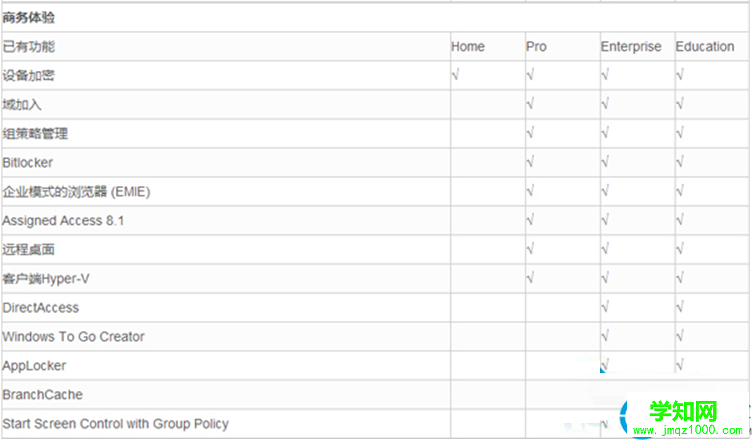
Task: Select the Pro column header
Action: (x=537, y=47)
